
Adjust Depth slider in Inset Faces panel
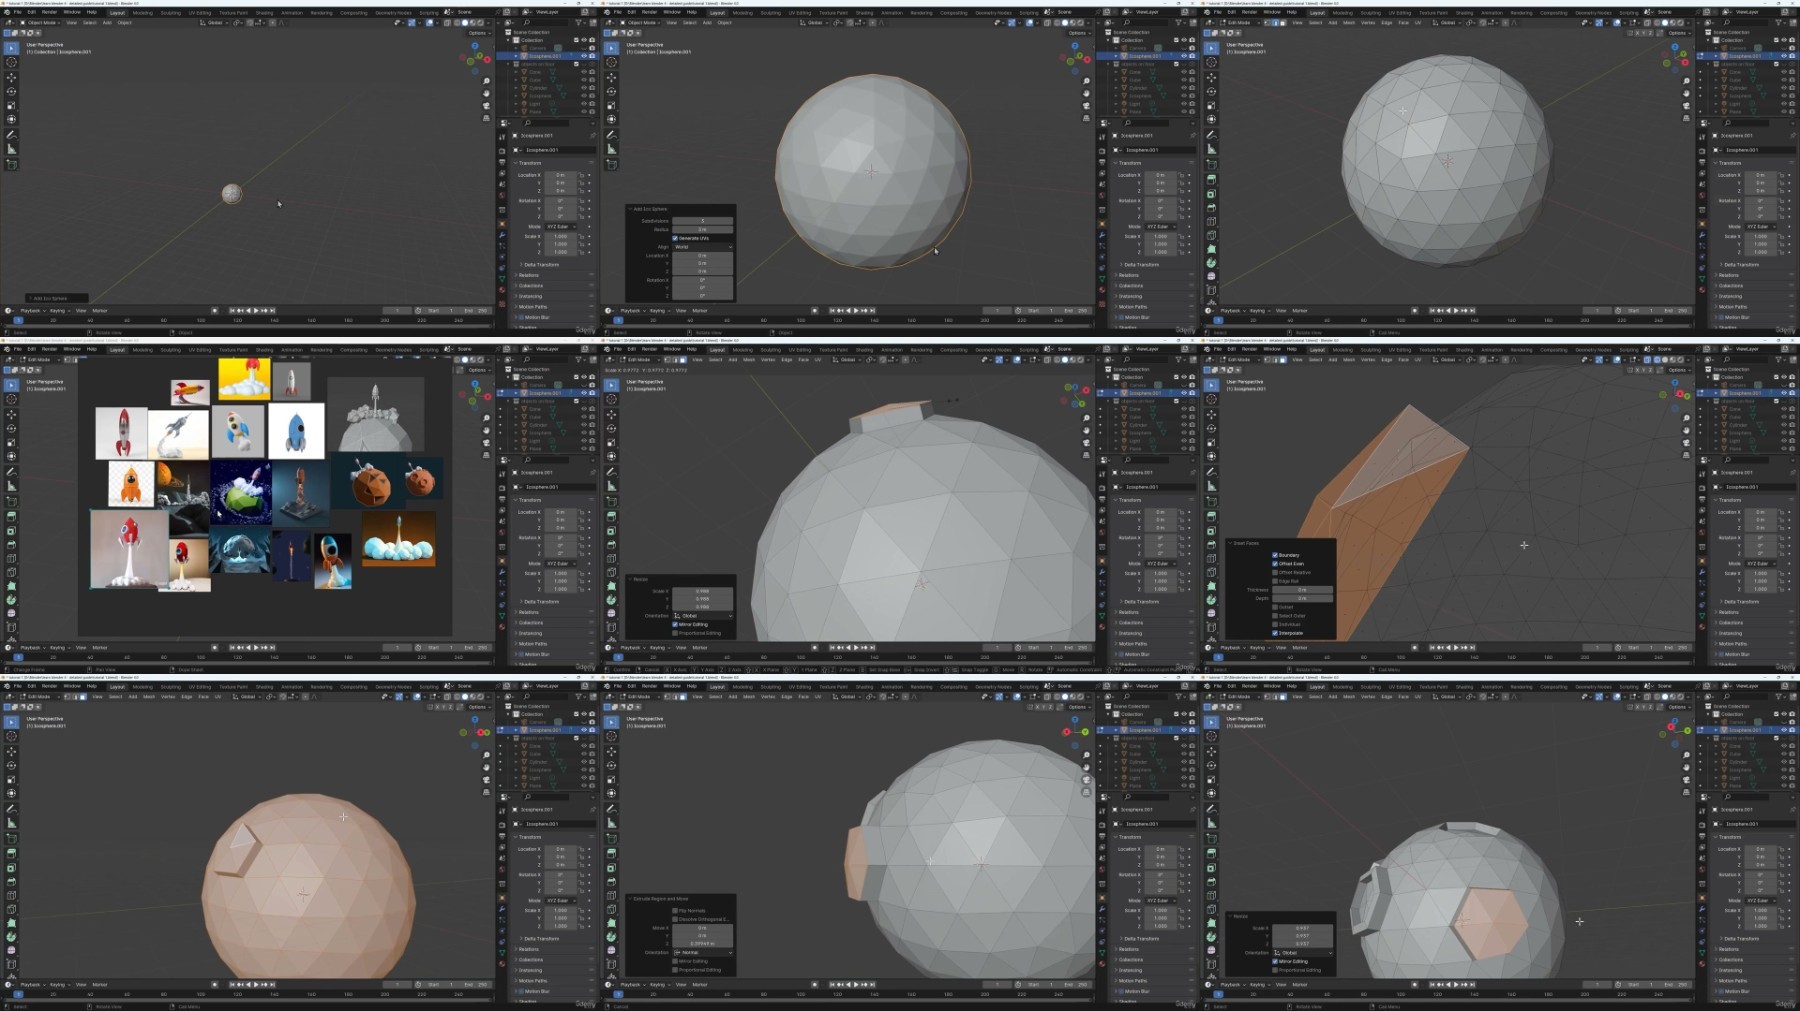tap(1303, 598)
